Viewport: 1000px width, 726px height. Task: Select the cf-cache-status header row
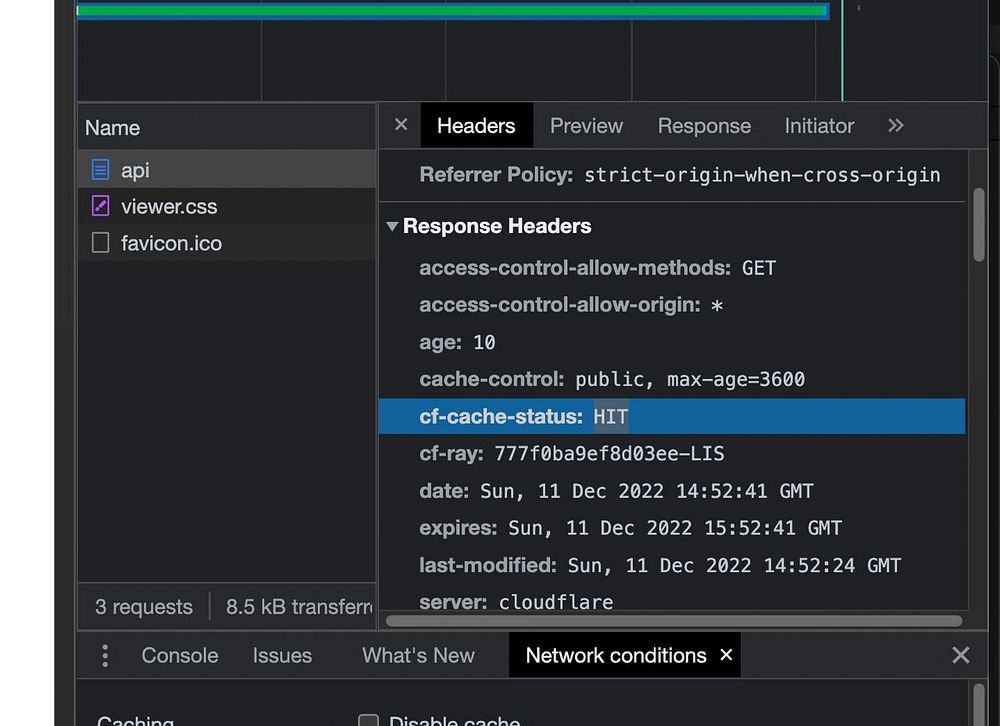[670, 416]
